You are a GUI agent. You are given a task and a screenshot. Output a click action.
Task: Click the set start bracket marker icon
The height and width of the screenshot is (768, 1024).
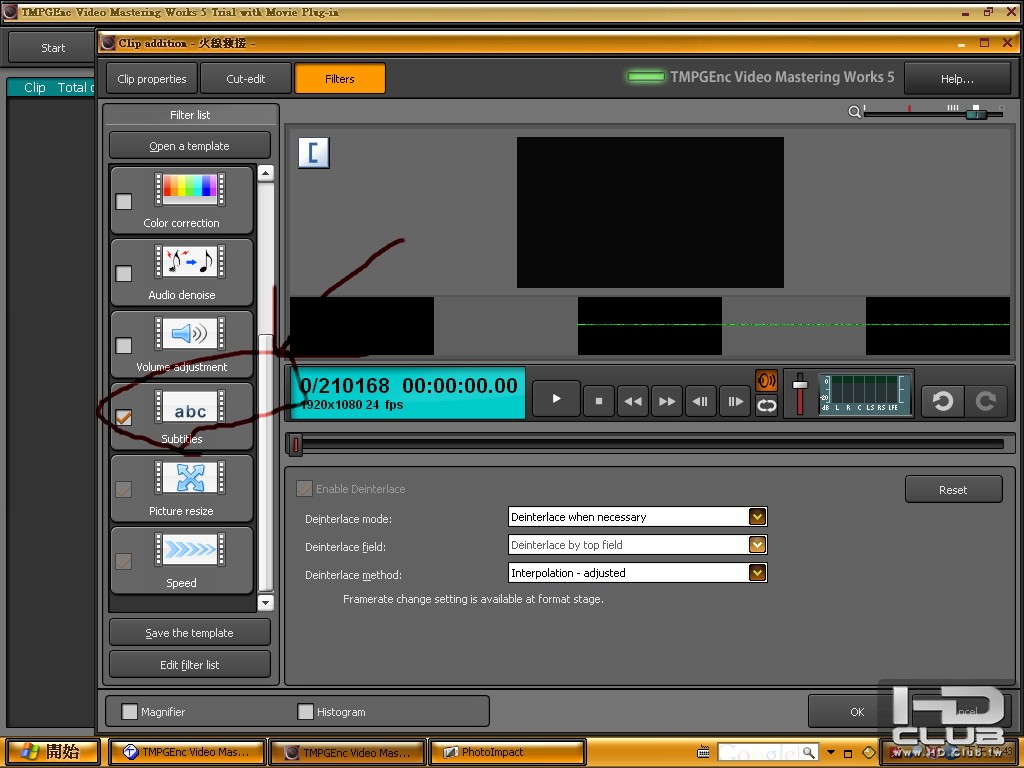[313, 153]
